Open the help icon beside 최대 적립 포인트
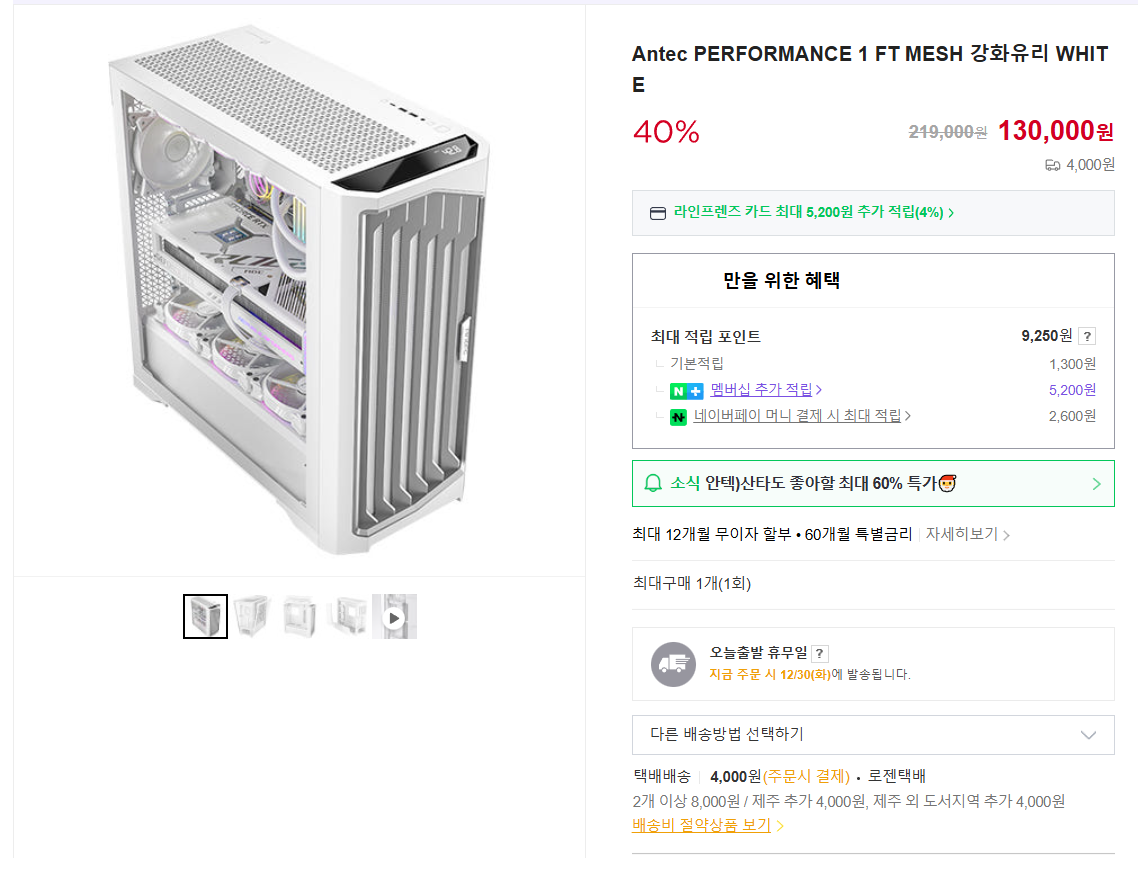 point(1087,336)
